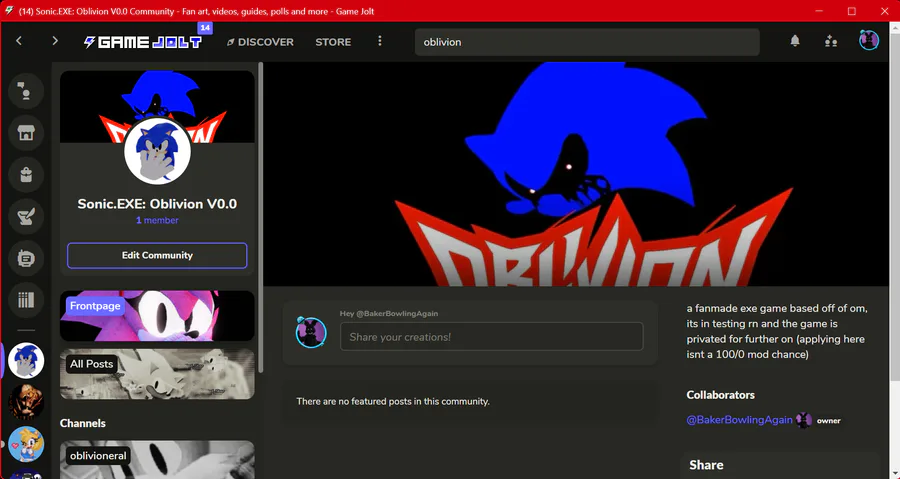Open the @BakerBowlingAgain collaborator link

739,420
